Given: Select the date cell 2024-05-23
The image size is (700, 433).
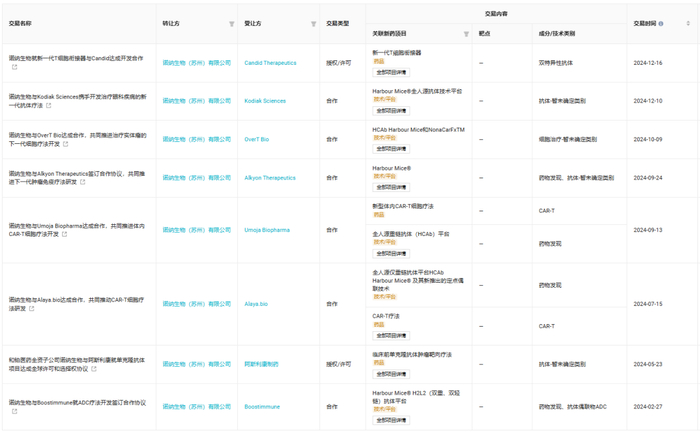Looking at the screenshot, I should point(648,364).
